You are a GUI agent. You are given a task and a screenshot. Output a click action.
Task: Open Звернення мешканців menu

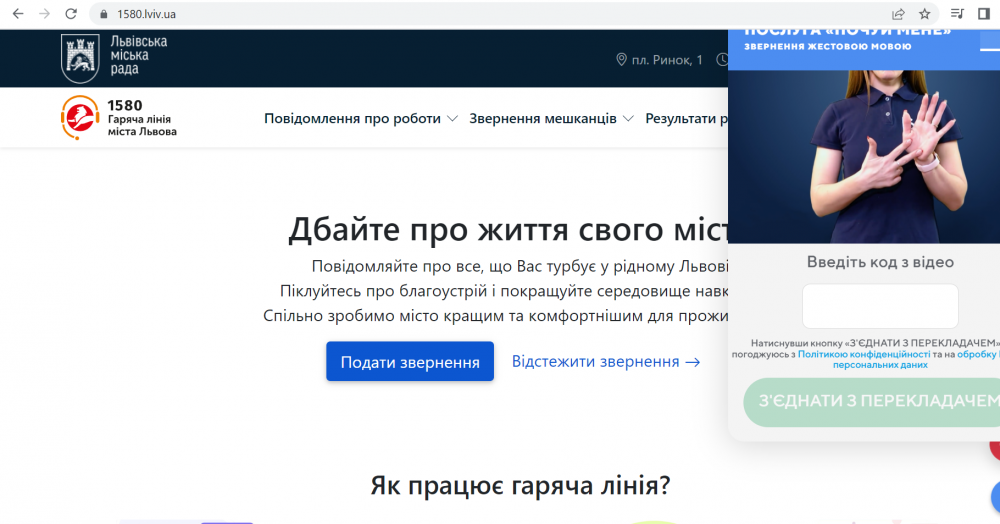(543, 119)
